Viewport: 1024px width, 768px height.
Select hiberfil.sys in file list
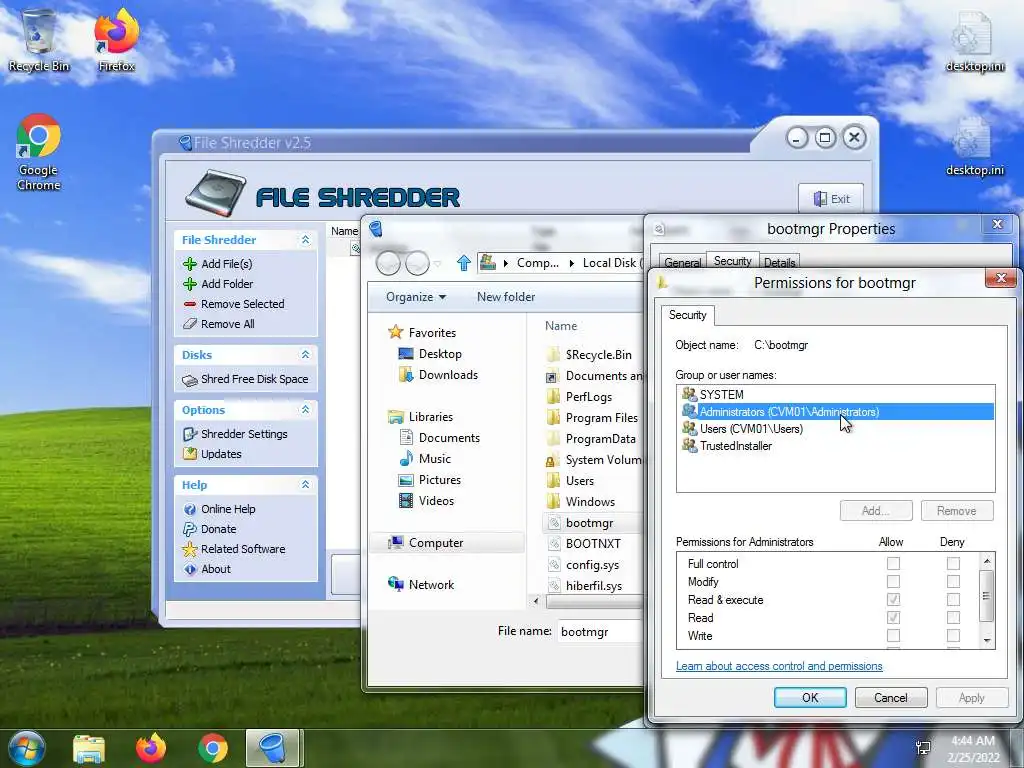[x=593, y=586]
